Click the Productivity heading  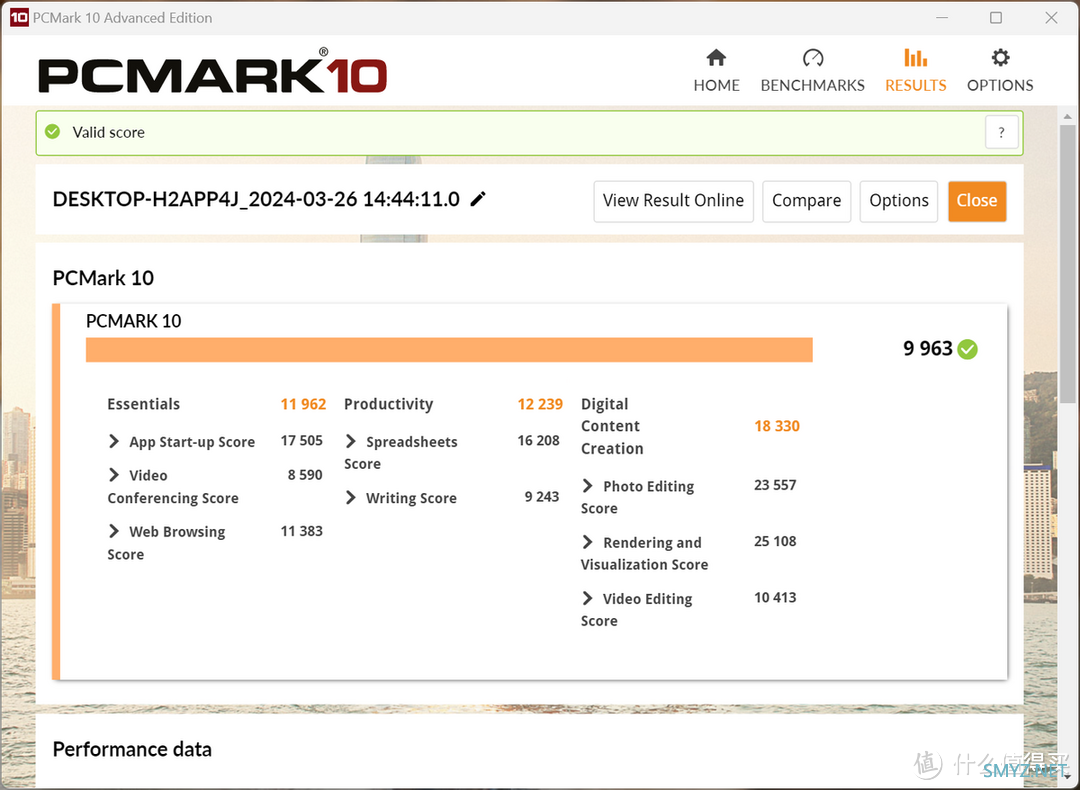tap(388, 404)
